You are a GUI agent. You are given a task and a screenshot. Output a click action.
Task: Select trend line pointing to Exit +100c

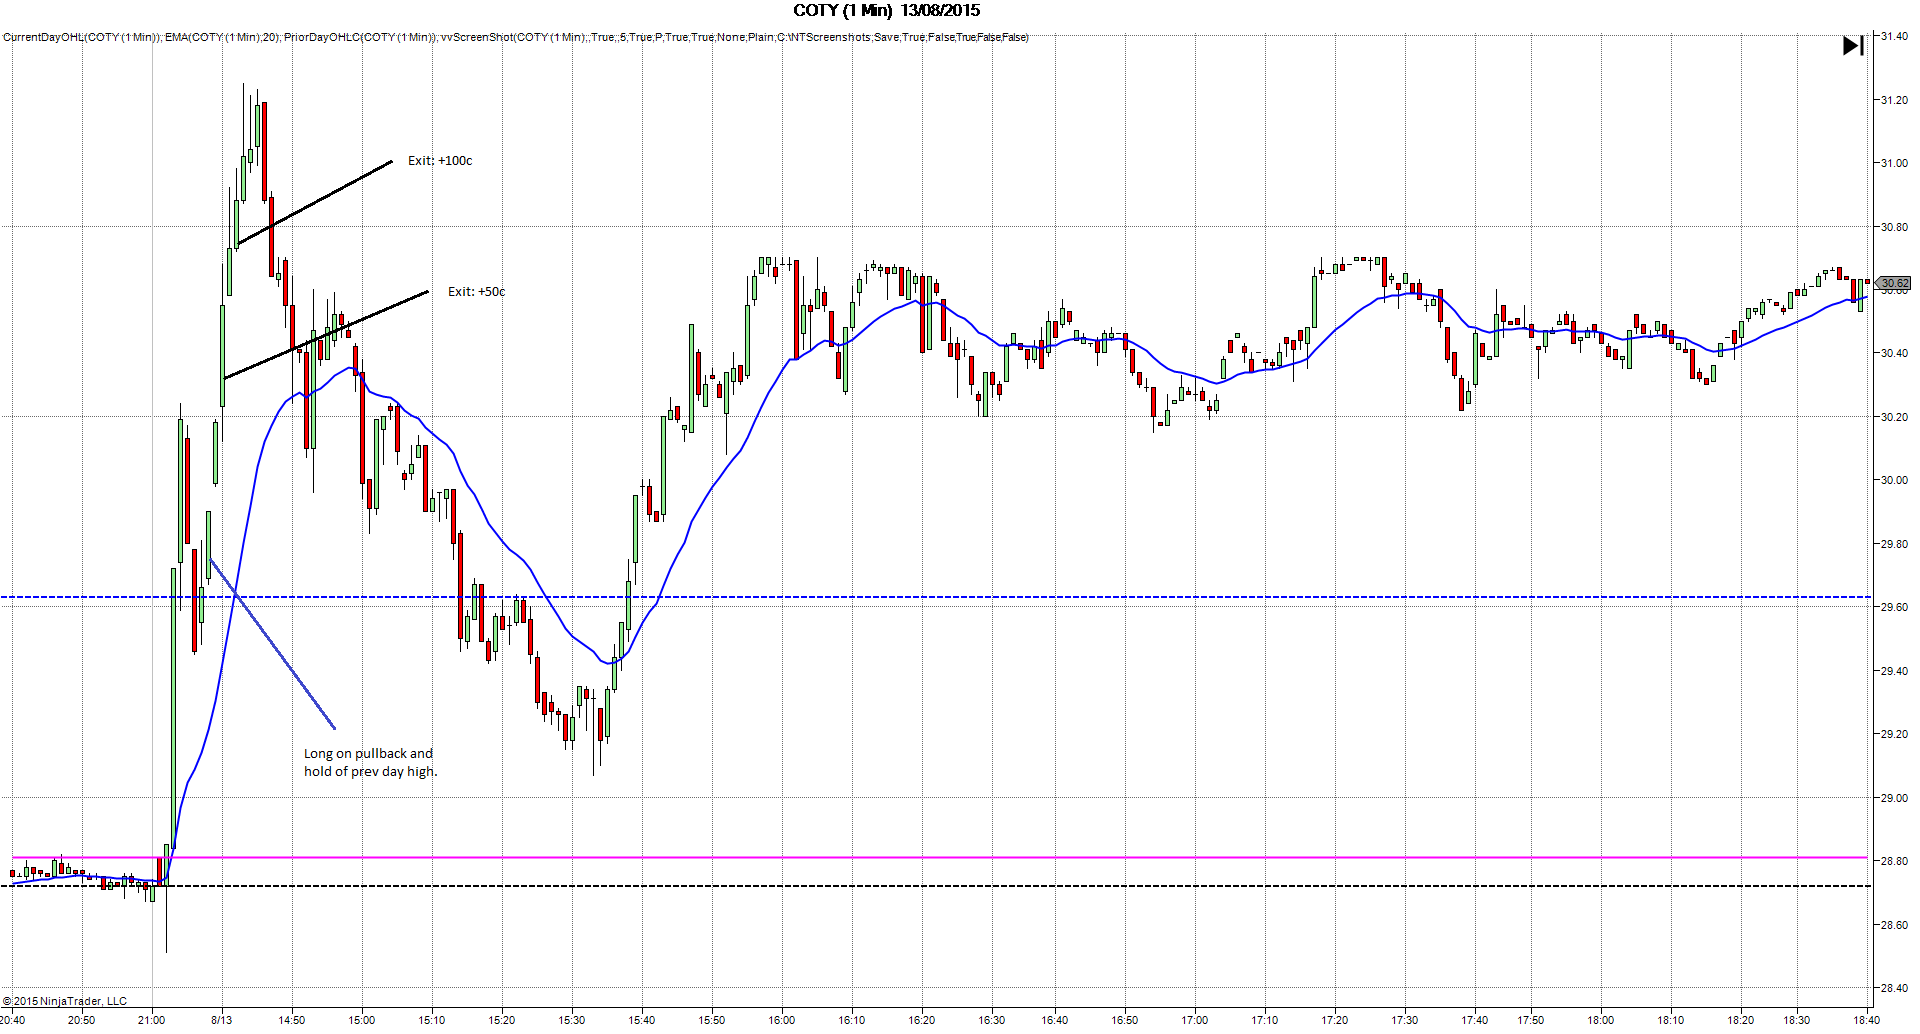pos(314,202)
